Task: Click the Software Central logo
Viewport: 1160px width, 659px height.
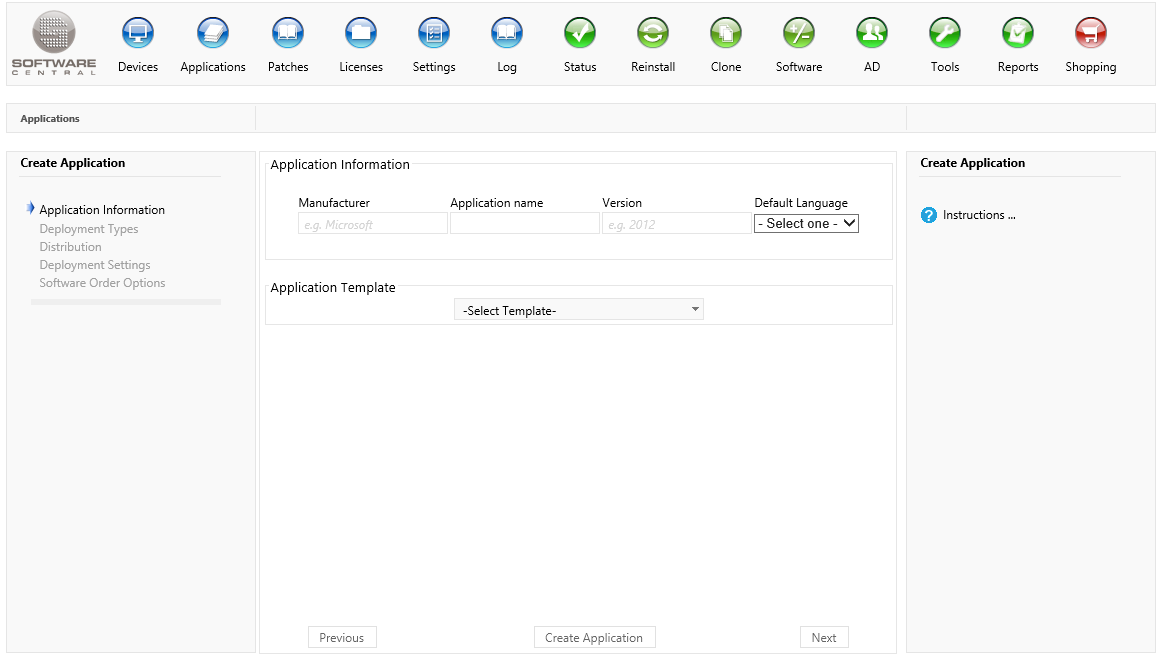Action: click(54, 43)
